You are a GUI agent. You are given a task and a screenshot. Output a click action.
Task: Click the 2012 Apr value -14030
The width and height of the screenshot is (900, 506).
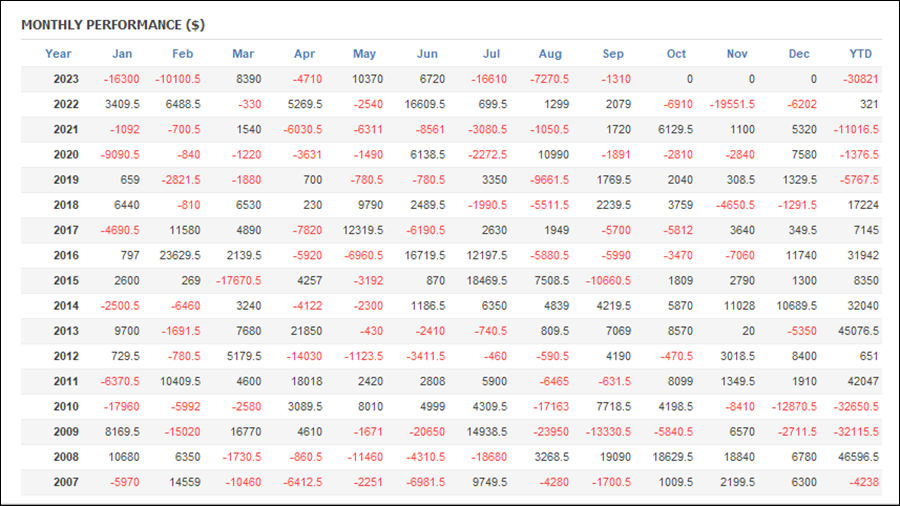(304, 357)
